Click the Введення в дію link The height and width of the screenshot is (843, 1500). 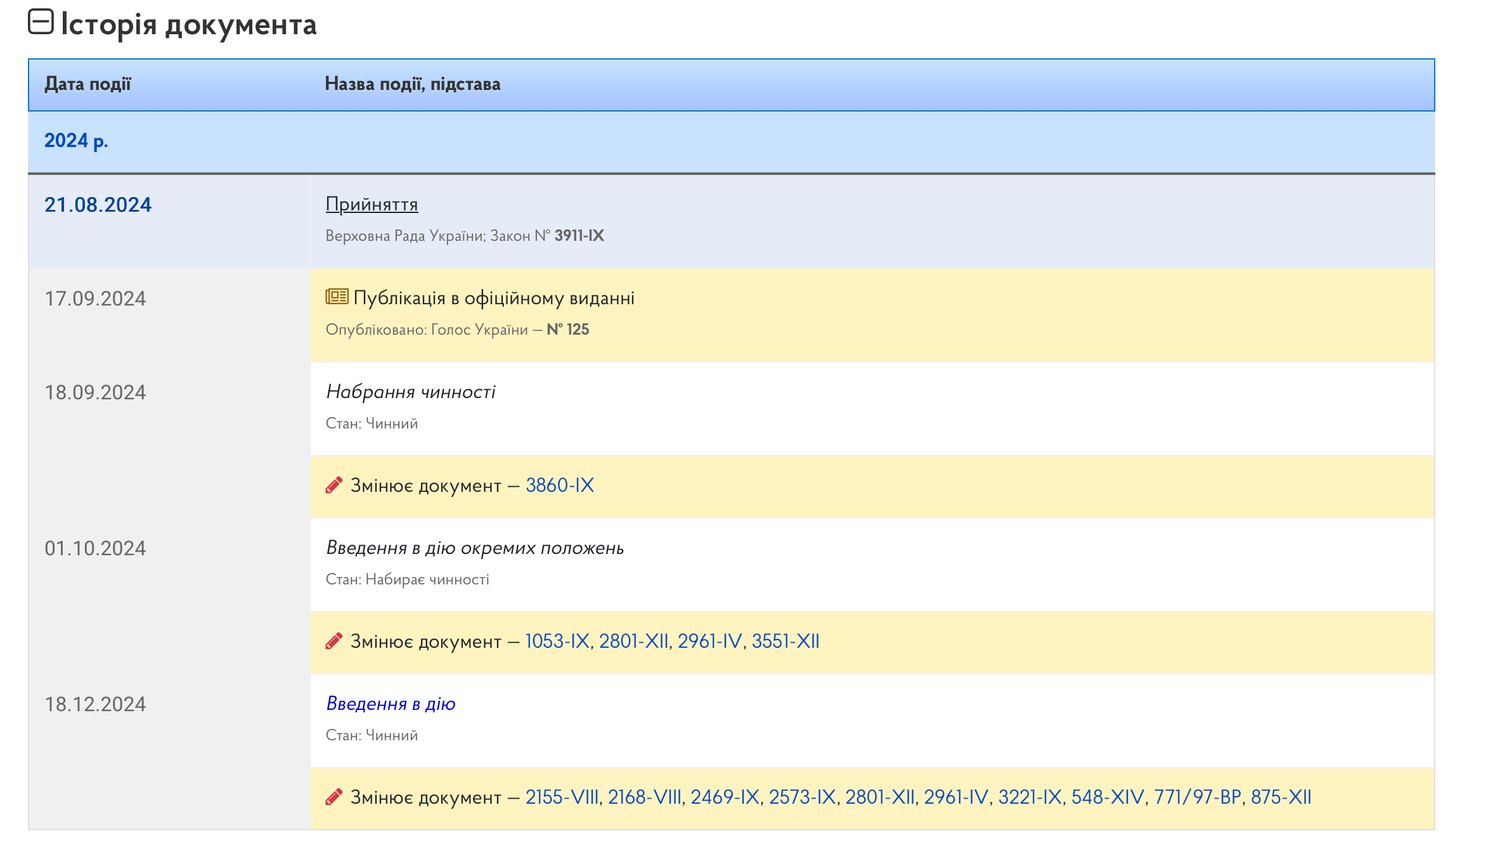pos(391,703)
